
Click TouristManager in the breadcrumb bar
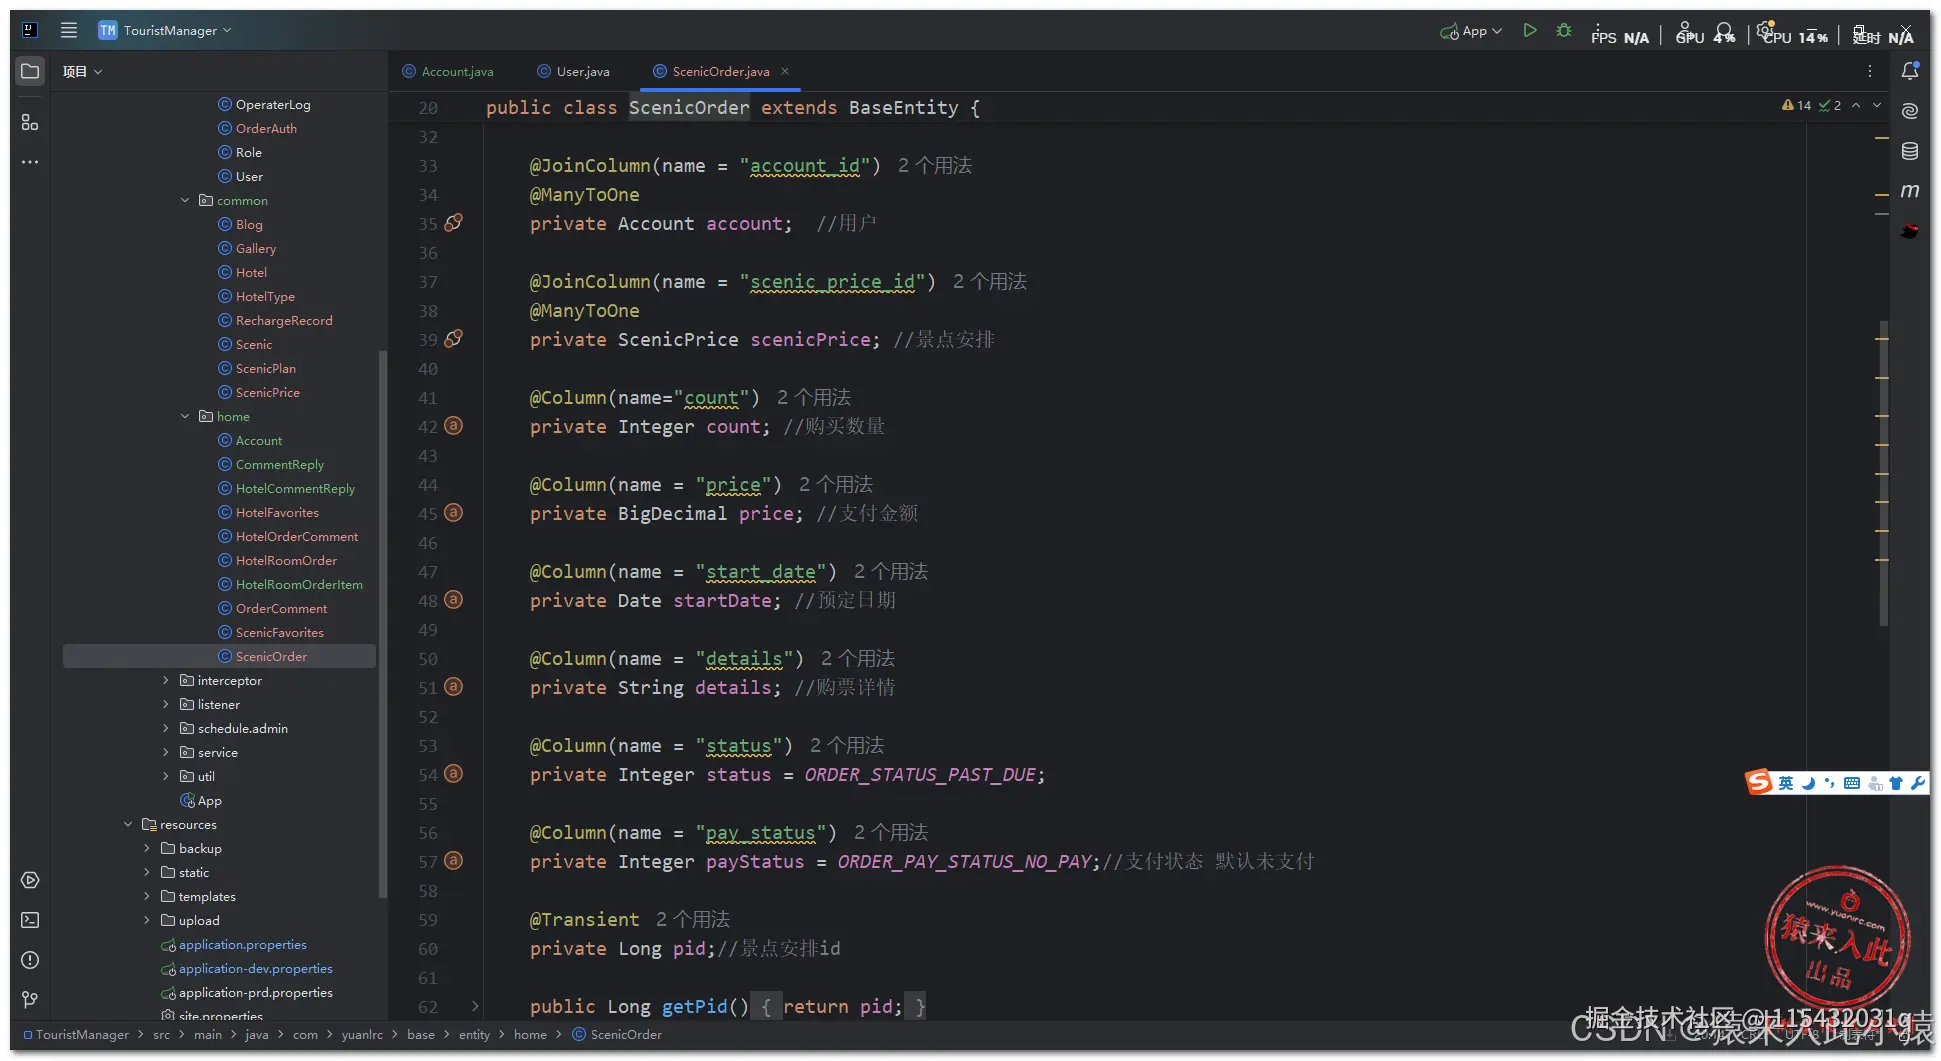pos(76,1035)
